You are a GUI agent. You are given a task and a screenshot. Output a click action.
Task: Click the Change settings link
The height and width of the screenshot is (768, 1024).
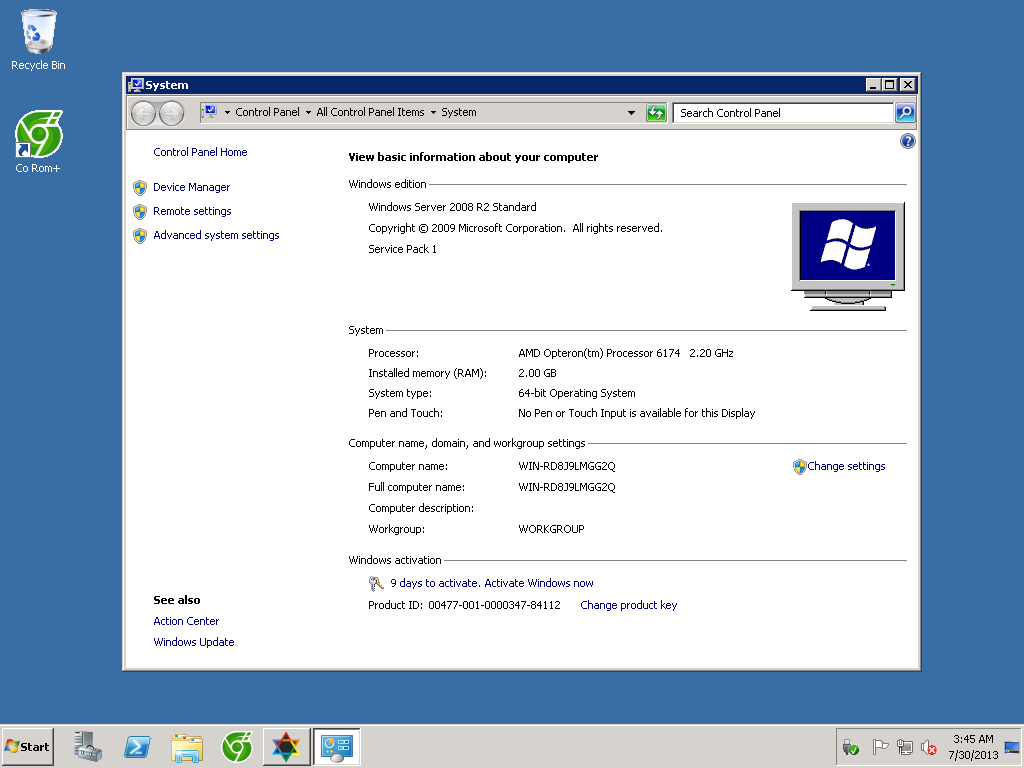(846, 466)
